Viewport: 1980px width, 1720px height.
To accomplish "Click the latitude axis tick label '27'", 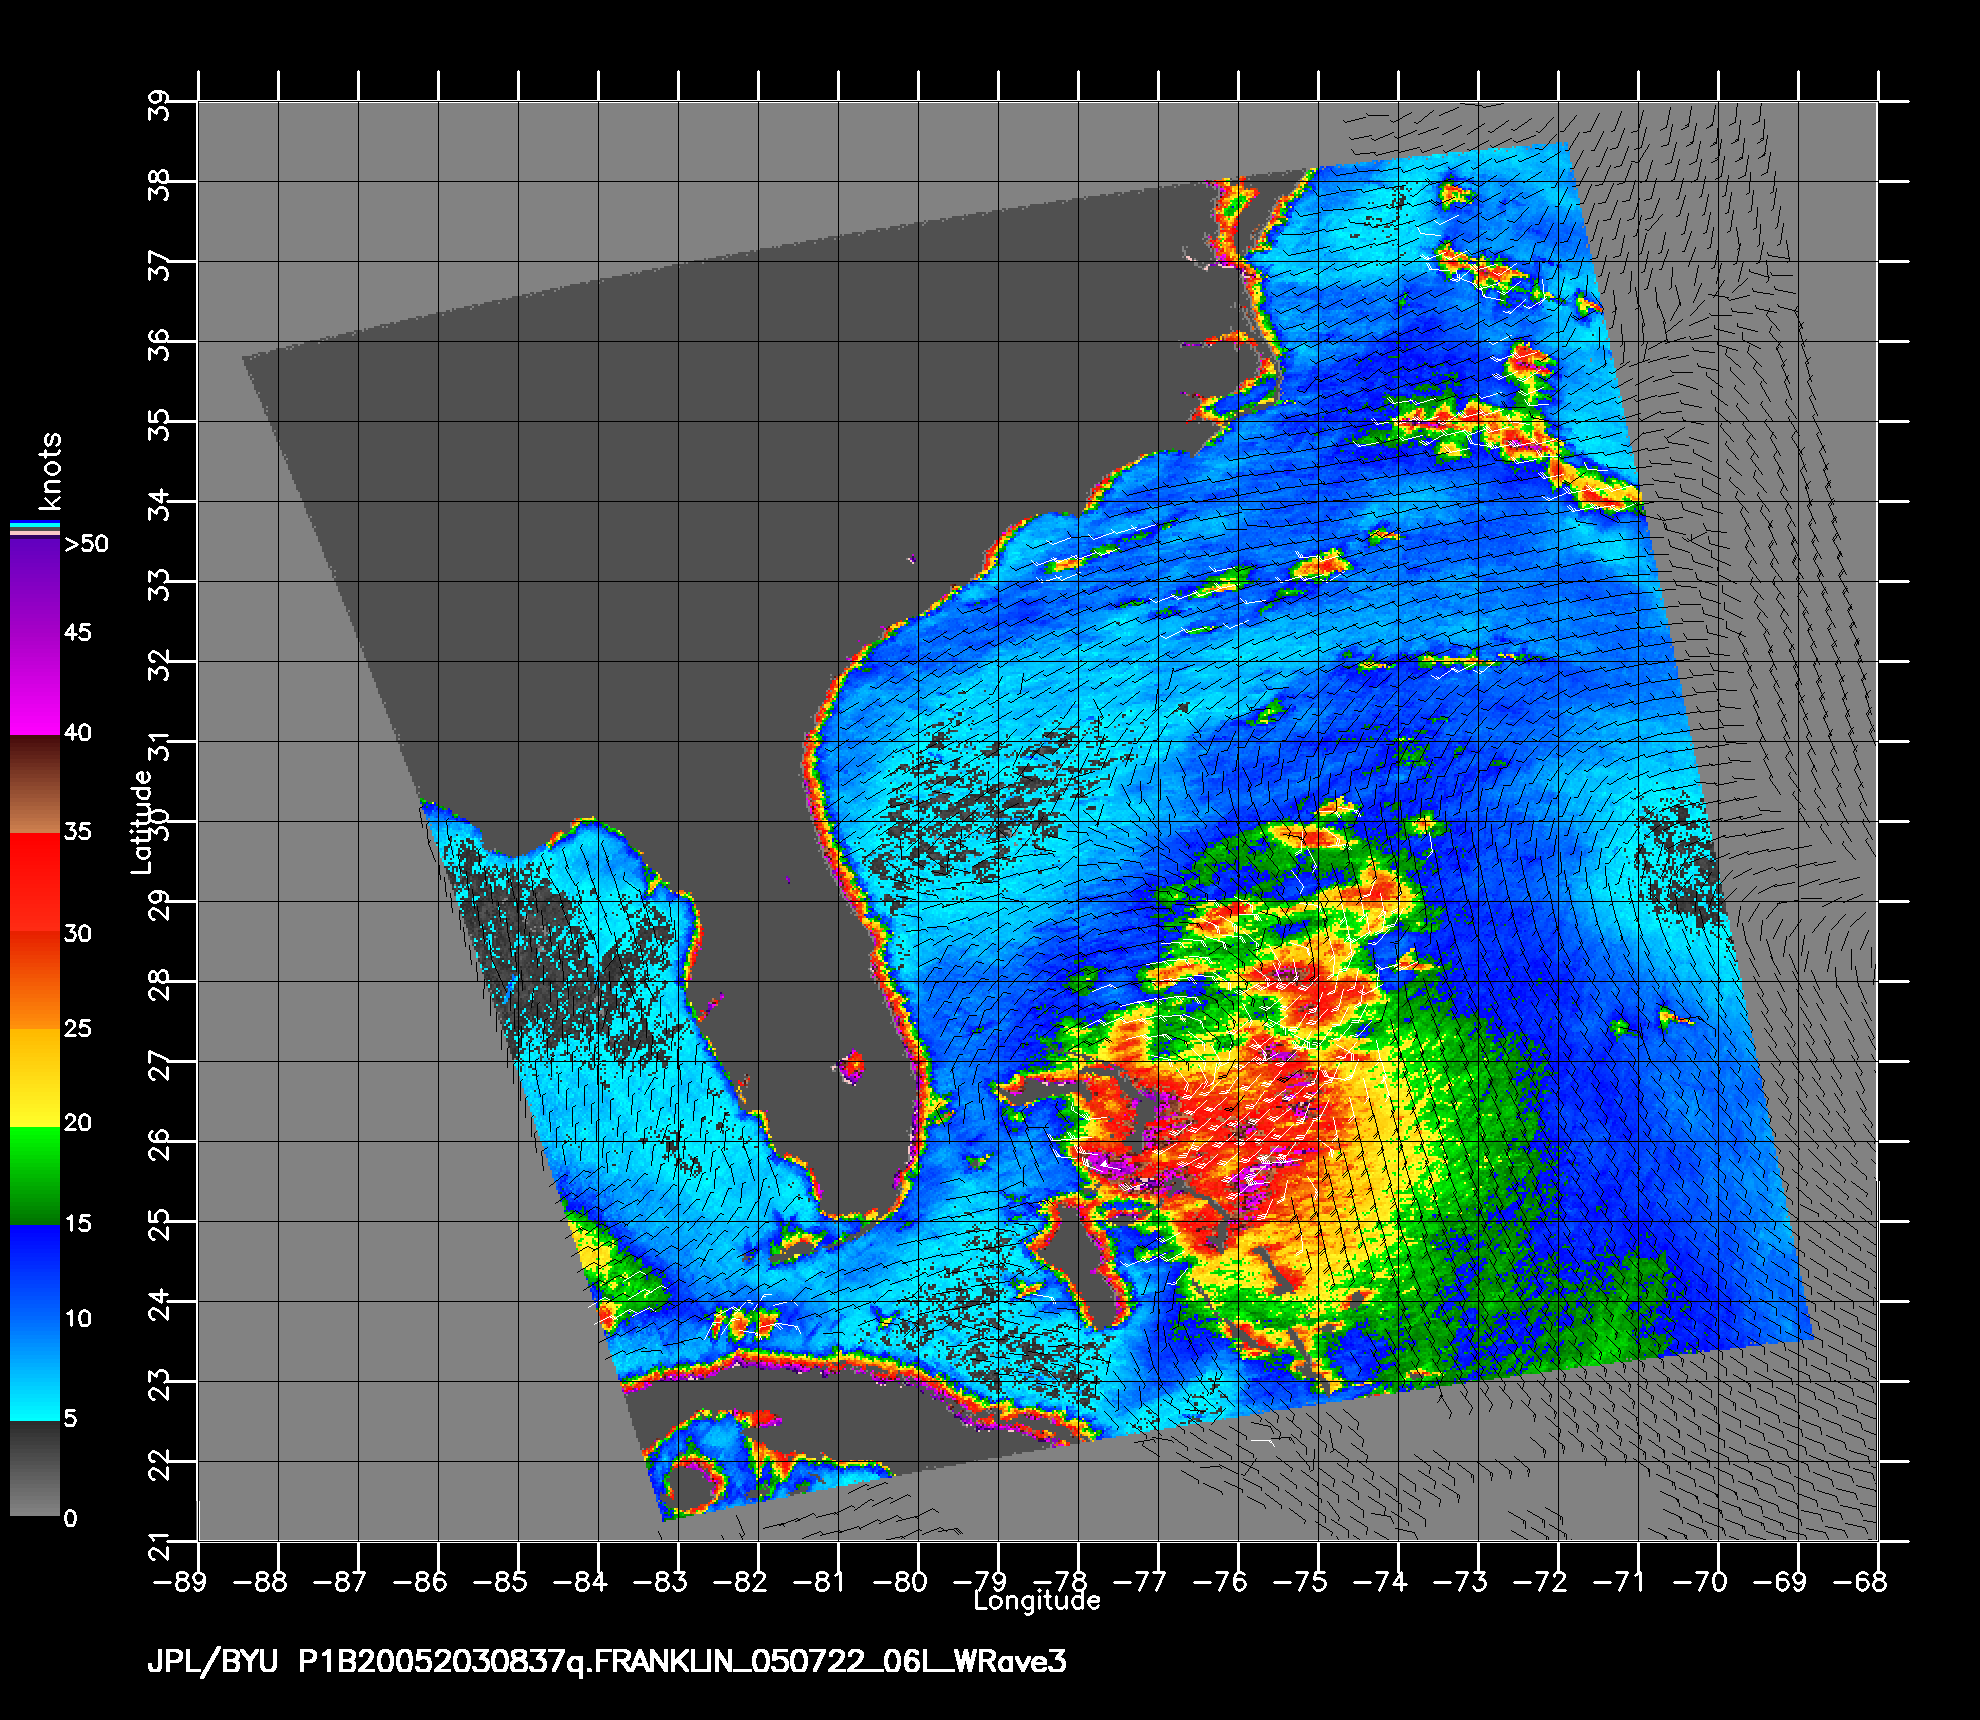I will [159, 1065].
